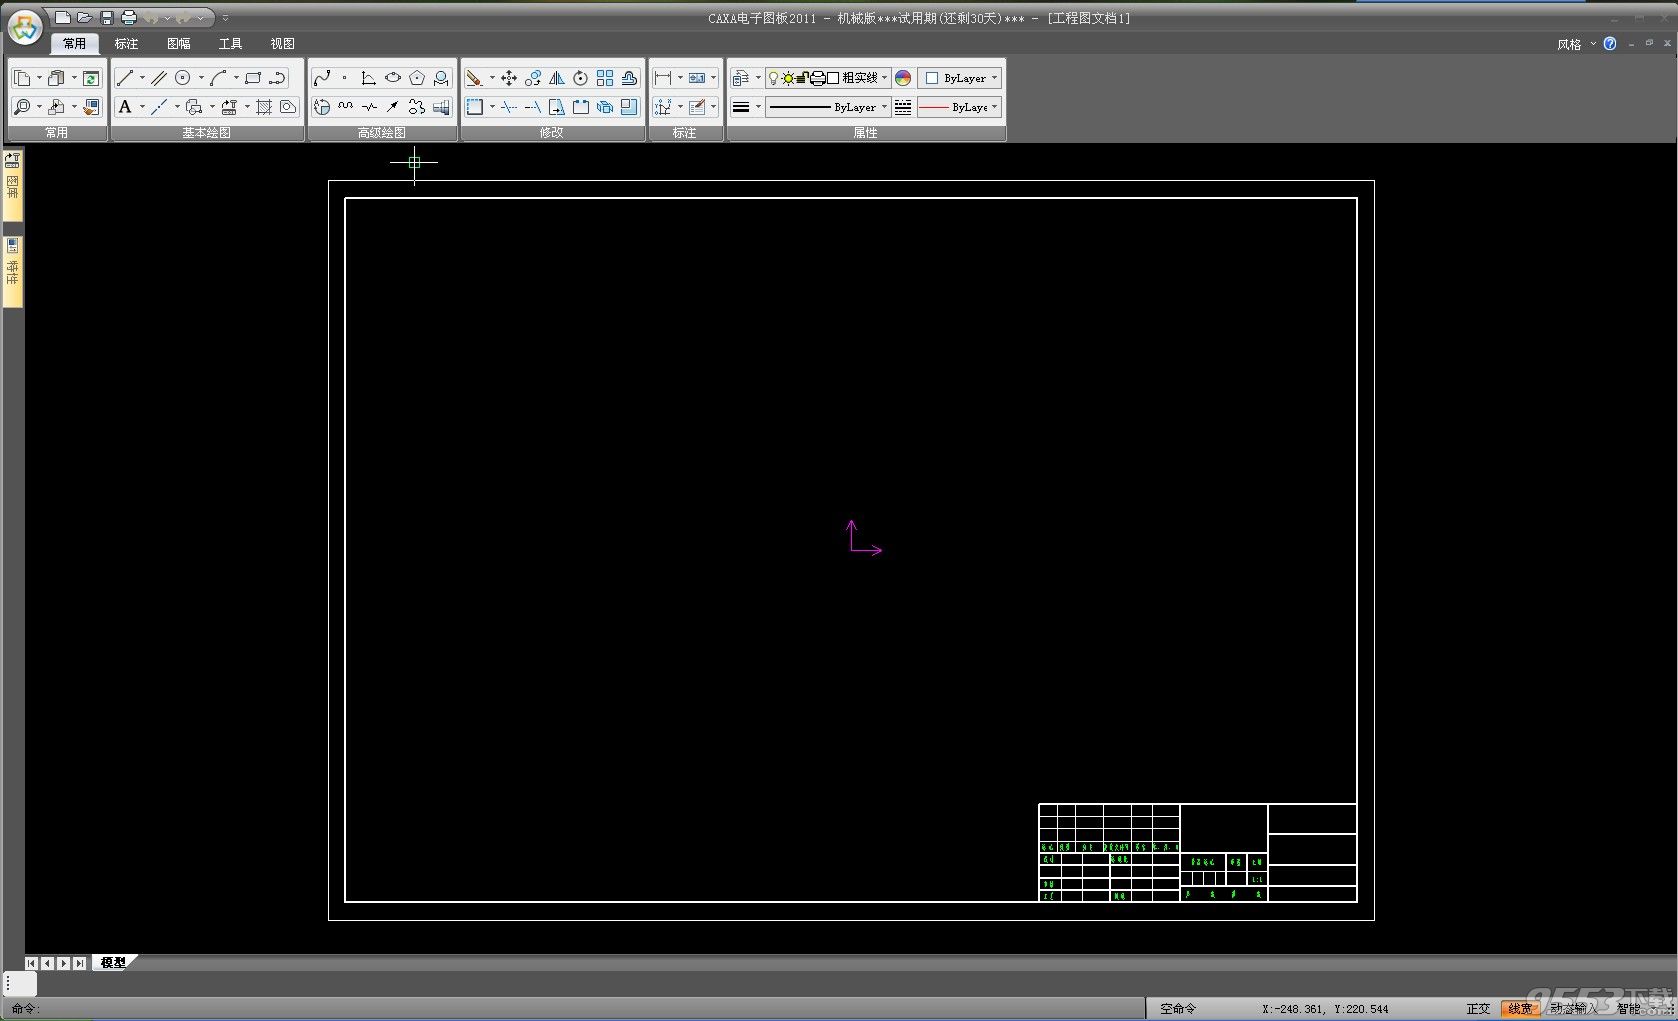The height and width of the screenshot is (1021, 1678).
Task: Select the Arrow tool in advanced drawing
Action: click(x=393, y=107)
